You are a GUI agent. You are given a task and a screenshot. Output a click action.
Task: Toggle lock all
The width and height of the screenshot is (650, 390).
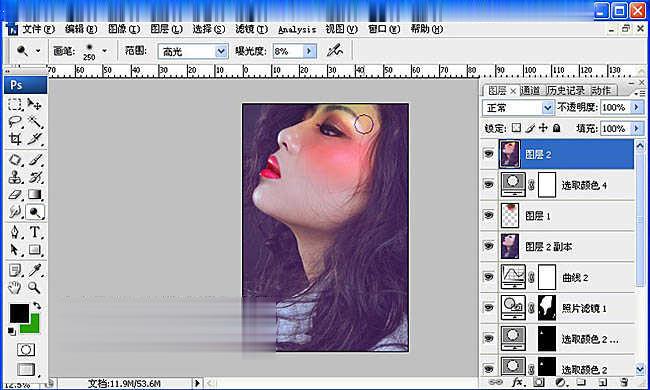point(557,128)
